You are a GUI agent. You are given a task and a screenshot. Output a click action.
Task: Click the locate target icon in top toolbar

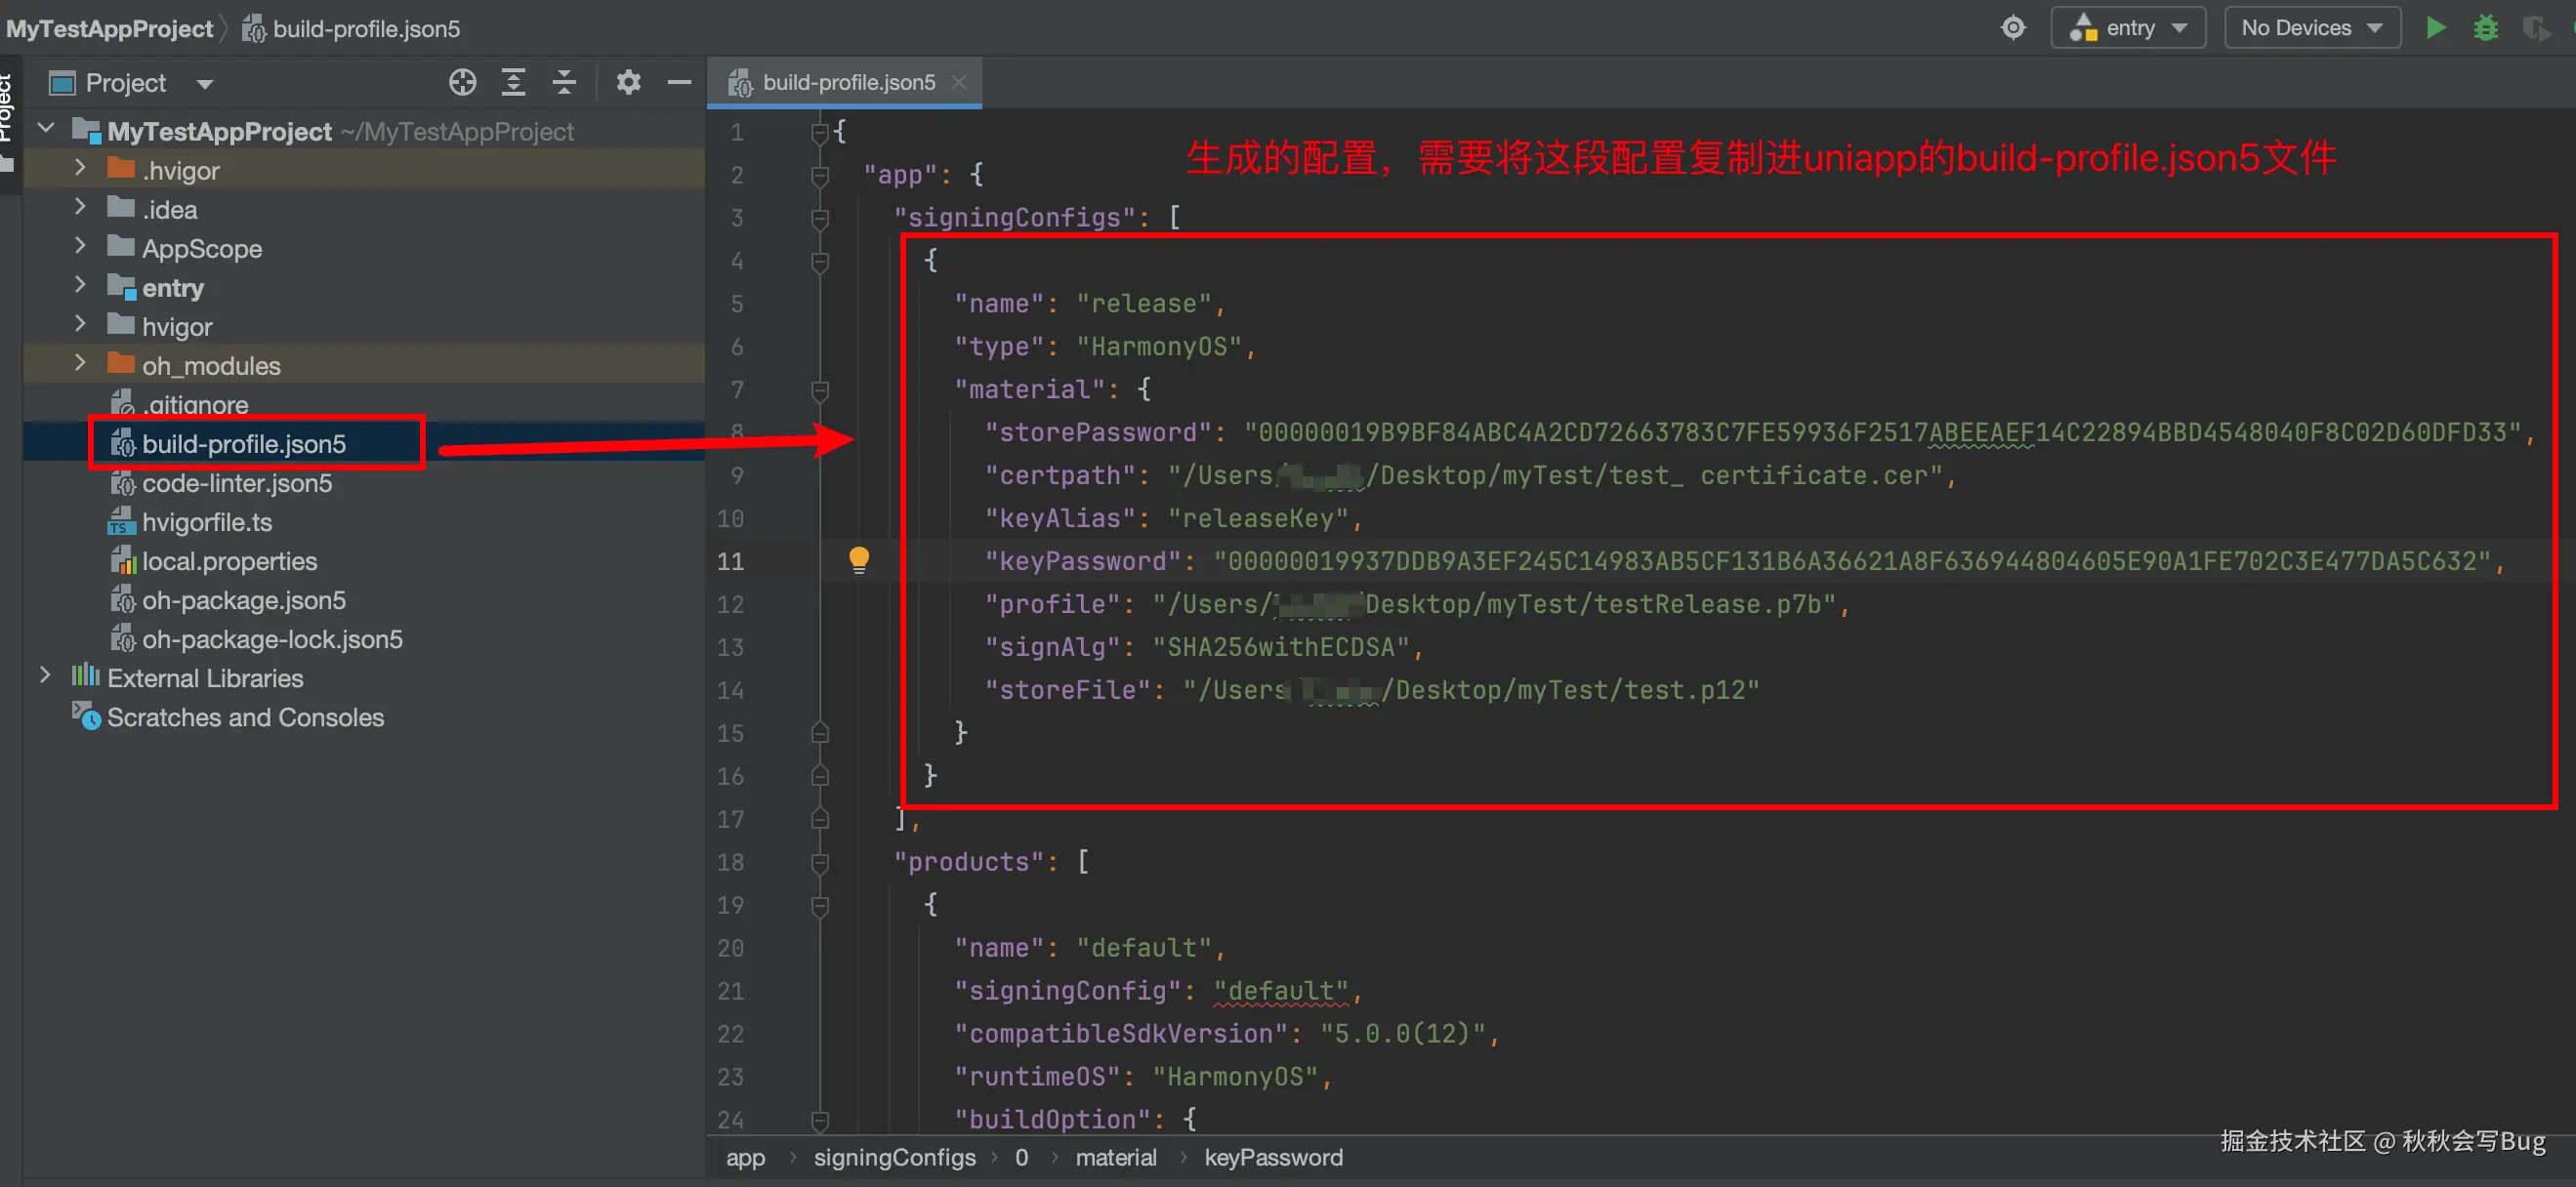[x=2013, y=28]
